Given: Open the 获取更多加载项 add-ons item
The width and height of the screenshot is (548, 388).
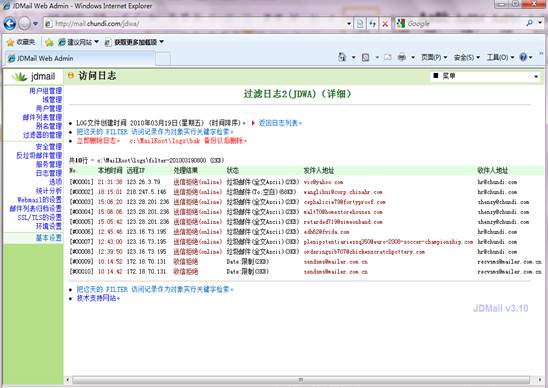Looking at the screenshot, I should [135, 42].
